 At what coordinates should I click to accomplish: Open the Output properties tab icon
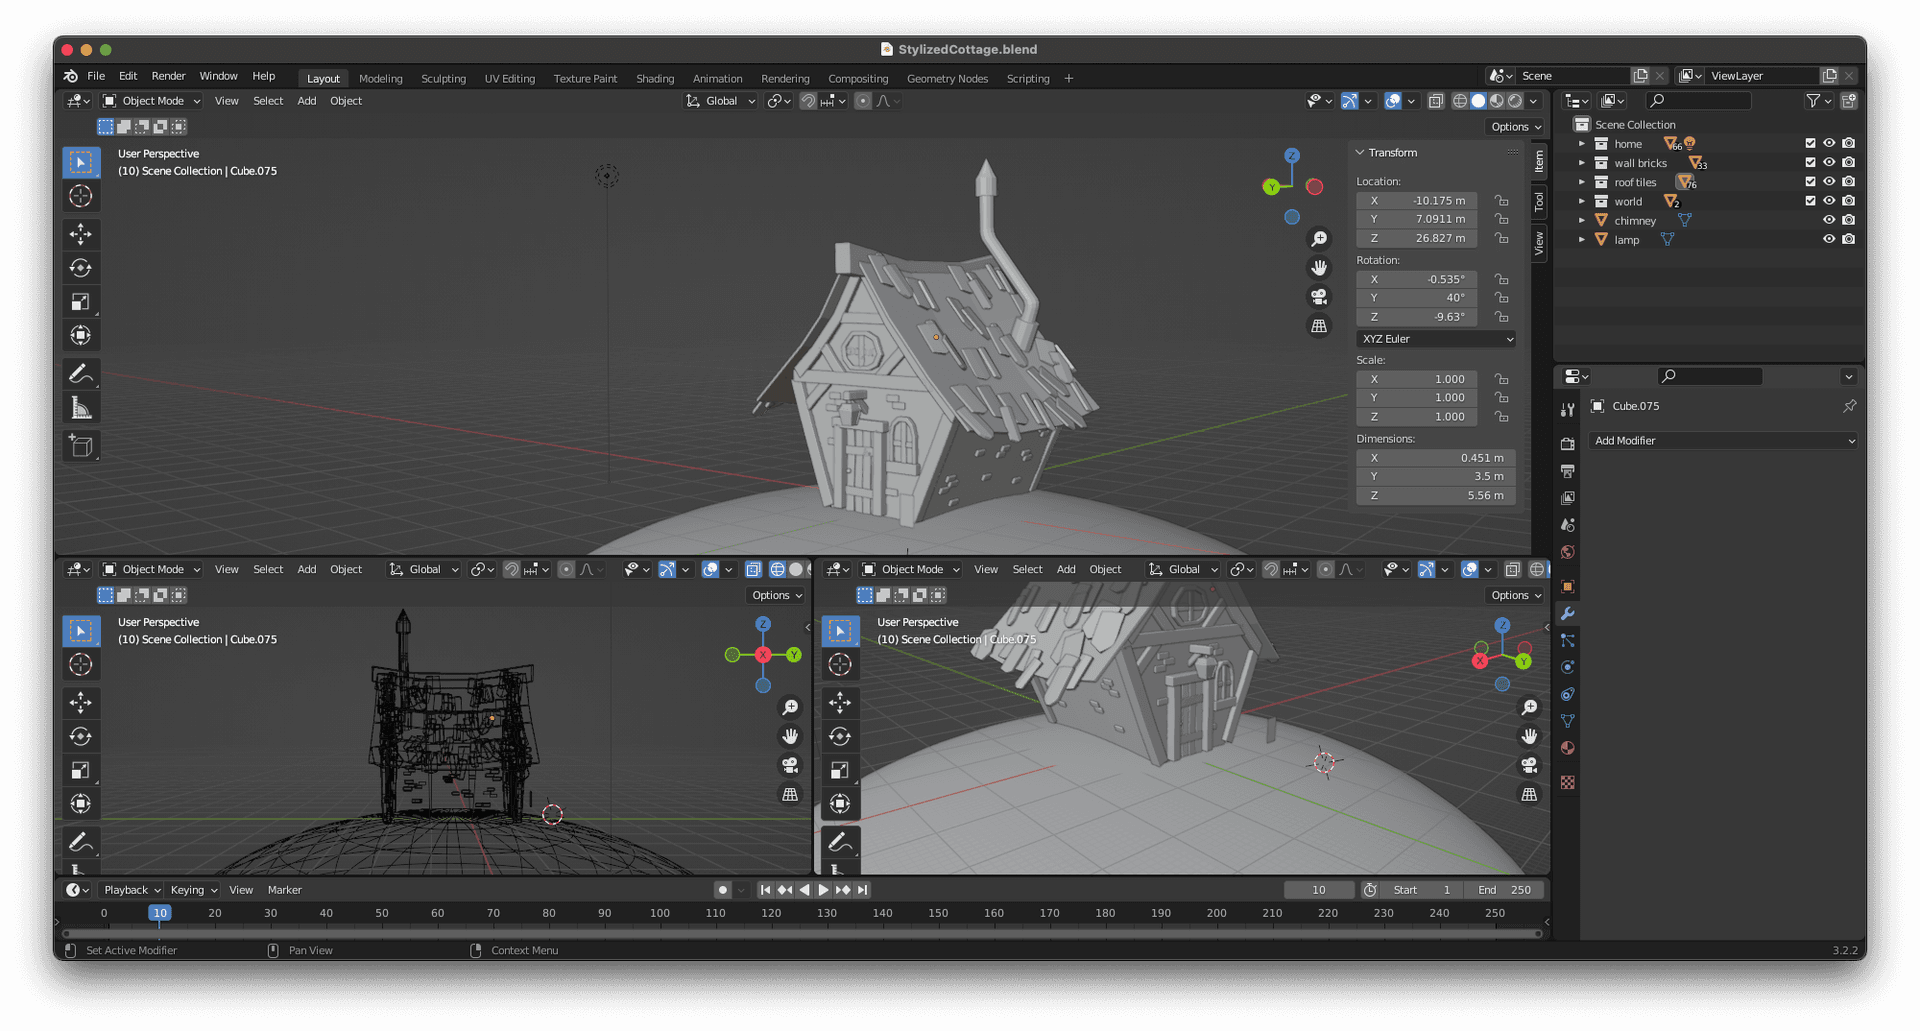point(1567,470)
